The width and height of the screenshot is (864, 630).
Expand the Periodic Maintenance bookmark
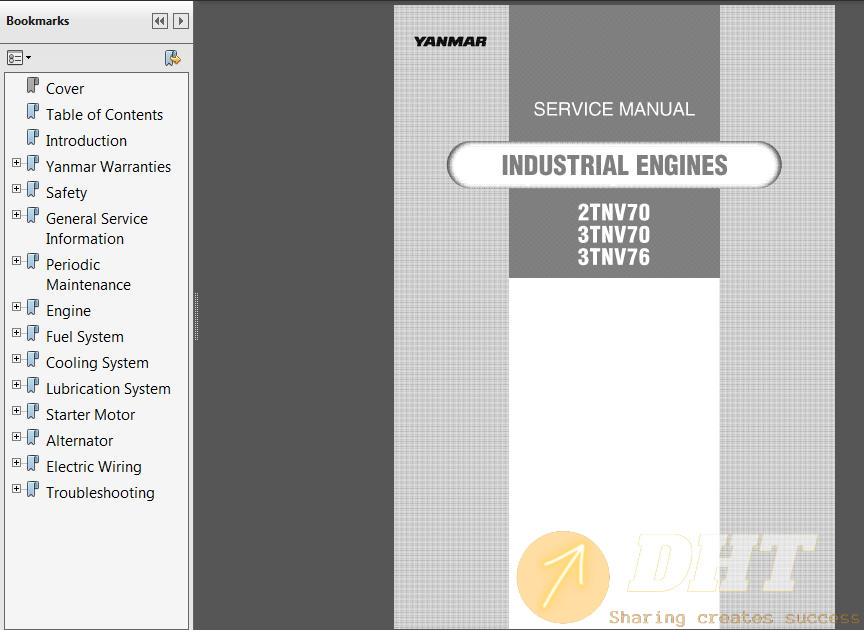17,261
